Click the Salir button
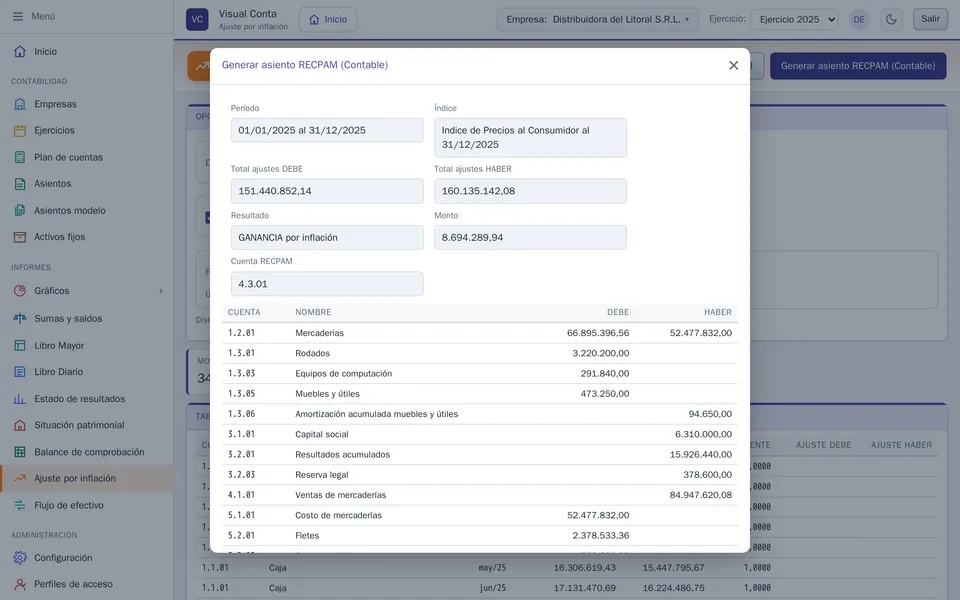Screen dimensions: 960x600 click(x=930, y=19)
